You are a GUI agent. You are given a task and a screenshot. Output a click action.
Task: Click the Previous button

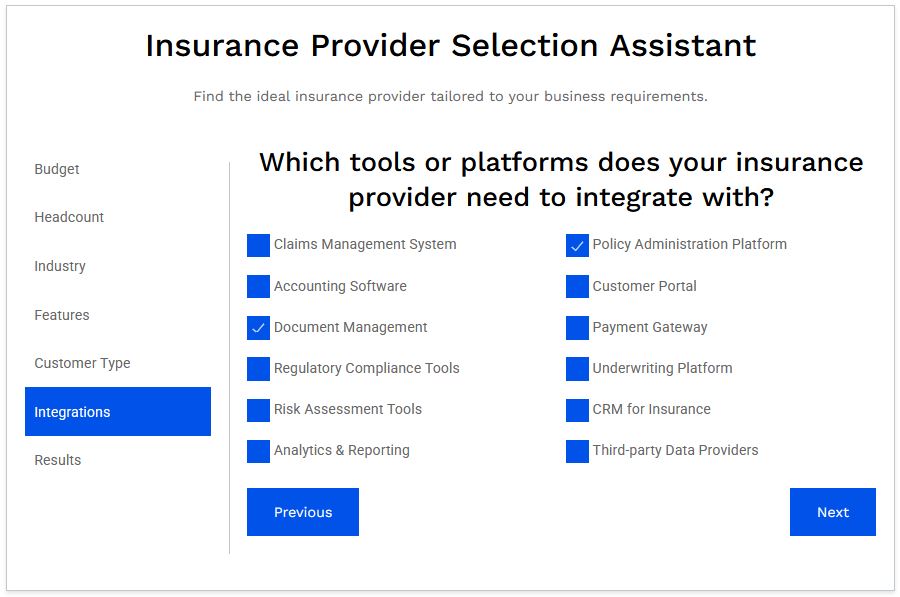tap(303, 512)
